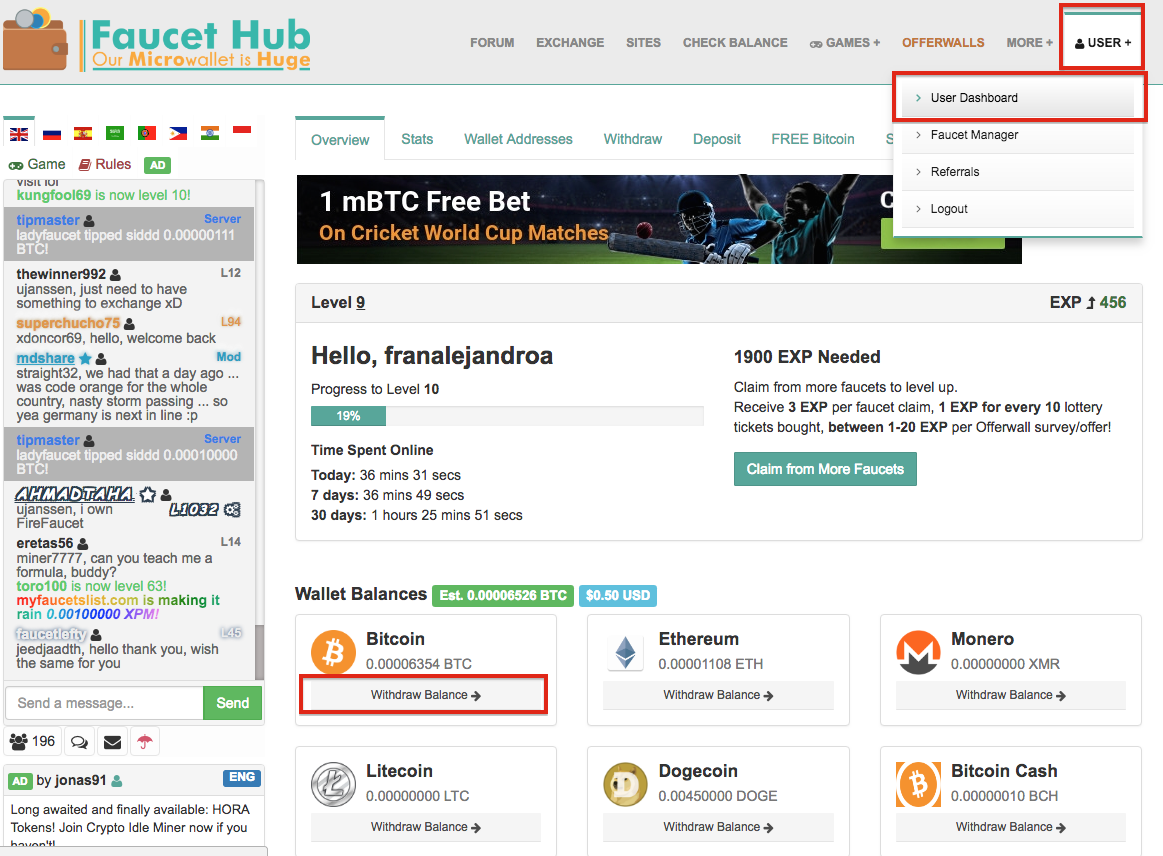Open the cricket free bet banner ad
This screenshot has width=1163, height=856.
[x=595, y=220]
